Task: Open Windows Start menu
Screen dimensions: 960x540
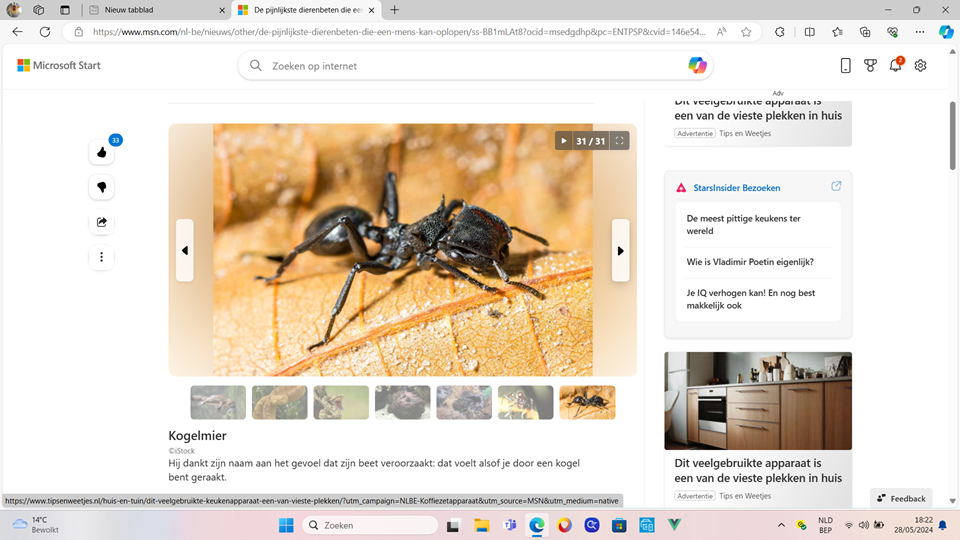Action: [x=285, y=525]
